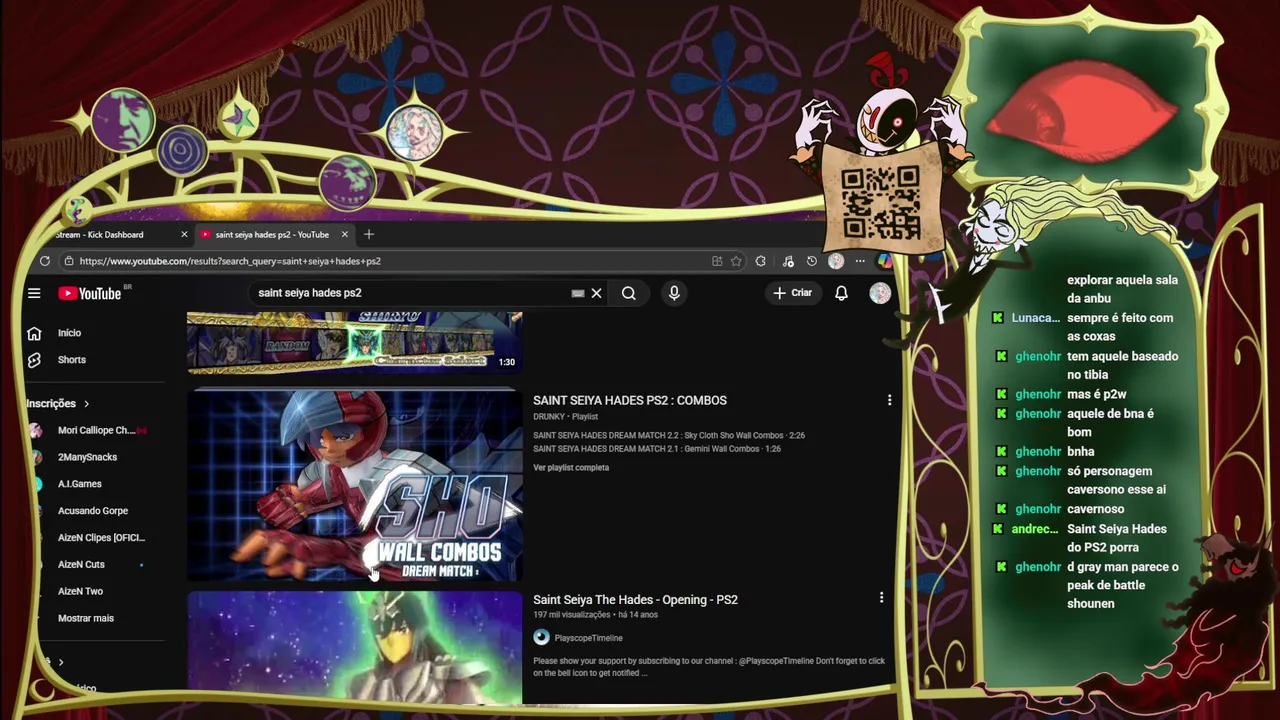Screen dimensions: 1280x720
Task: Open the YouTube hamburger guide menu
Action: tap(34, 293)
